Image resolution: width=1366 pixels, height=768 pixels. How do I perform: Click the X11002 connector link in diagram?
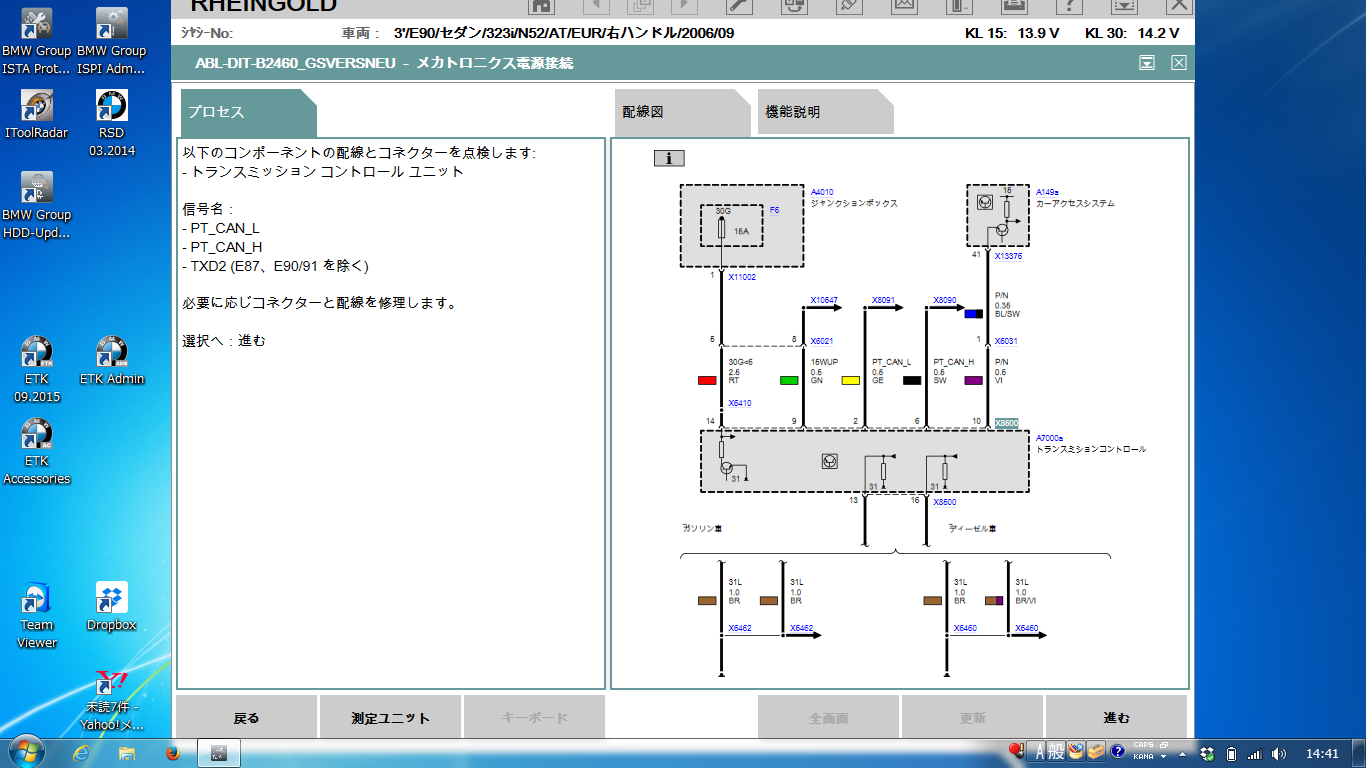(x=742, y=277)
